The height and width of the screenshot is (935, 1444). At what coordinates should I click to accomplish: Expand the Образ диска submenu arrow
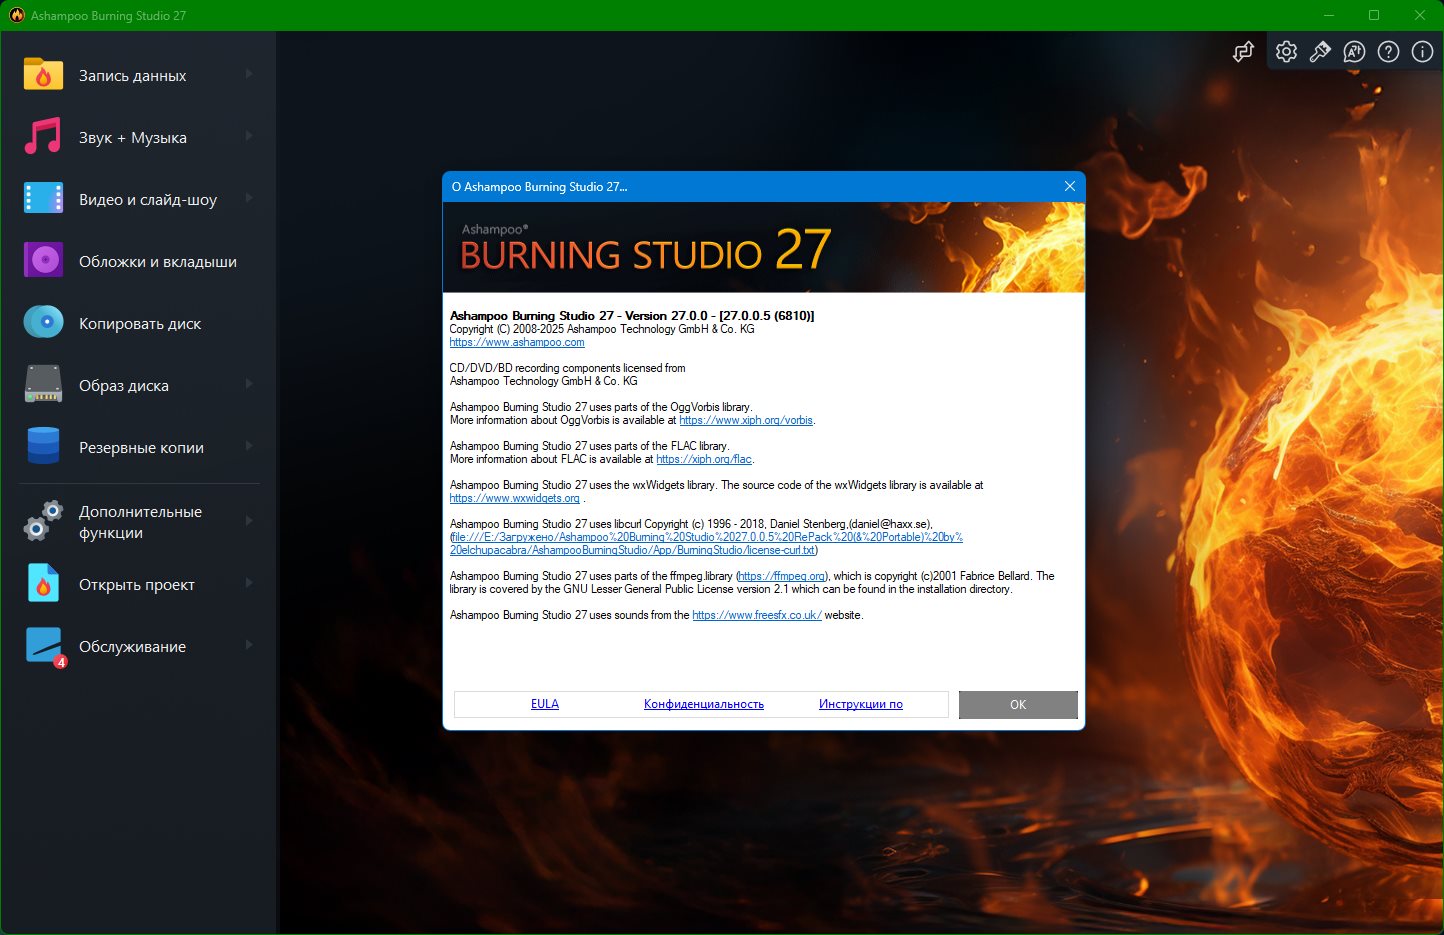tap(249, 385)
